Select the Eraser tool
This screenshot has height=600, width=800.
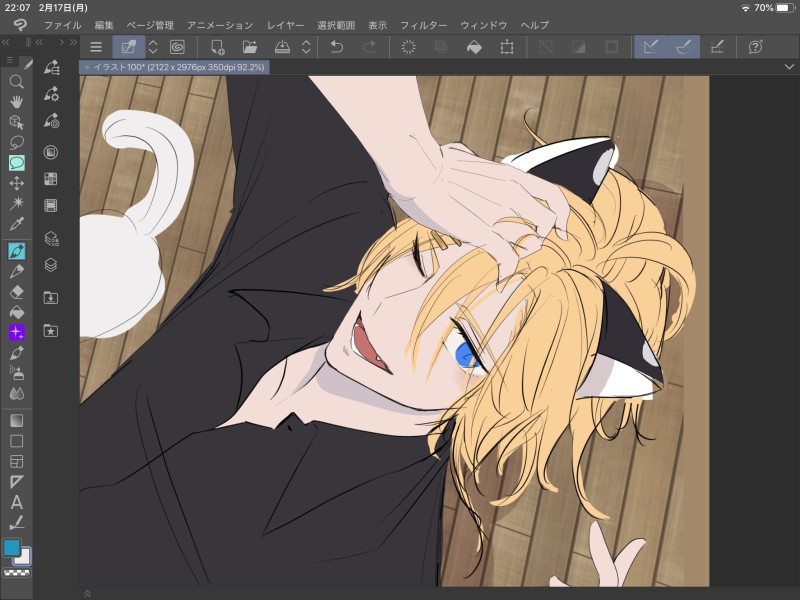click(16, 292)
